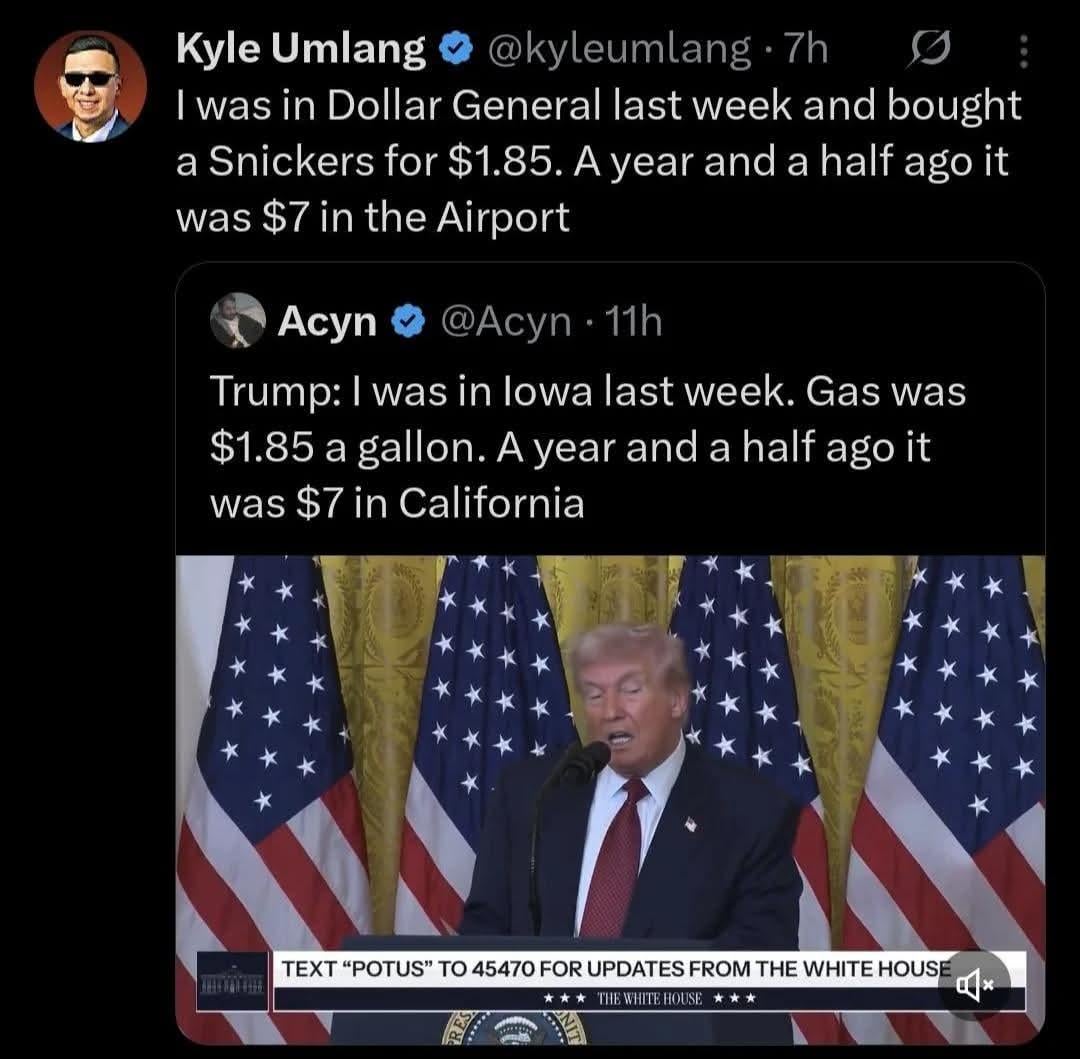
Task: Click the Grok slashed-circle icon
Action: tap(923, 49)
